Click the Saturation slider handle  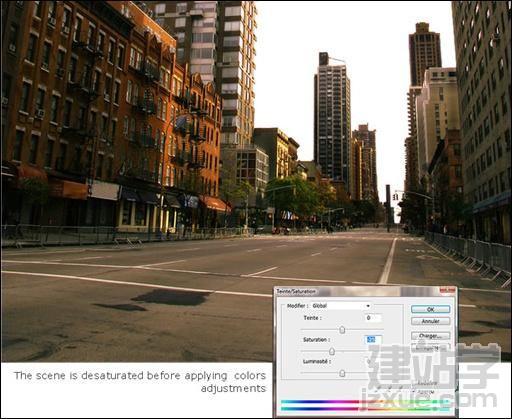click(x=332, y=351)
